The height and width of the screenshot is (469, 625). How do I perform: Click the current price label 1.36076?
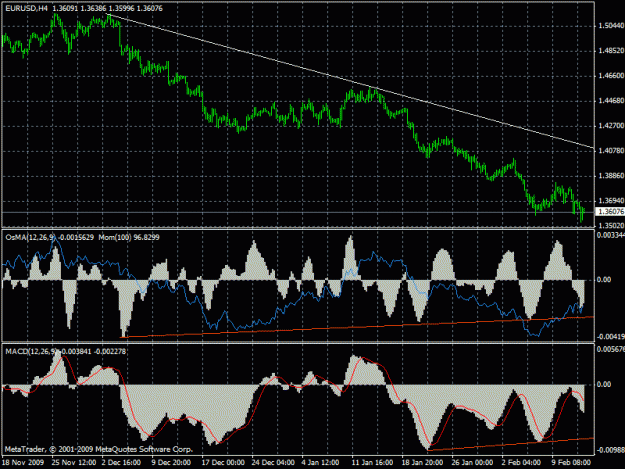pyautogui.click(x=610, y=212)
